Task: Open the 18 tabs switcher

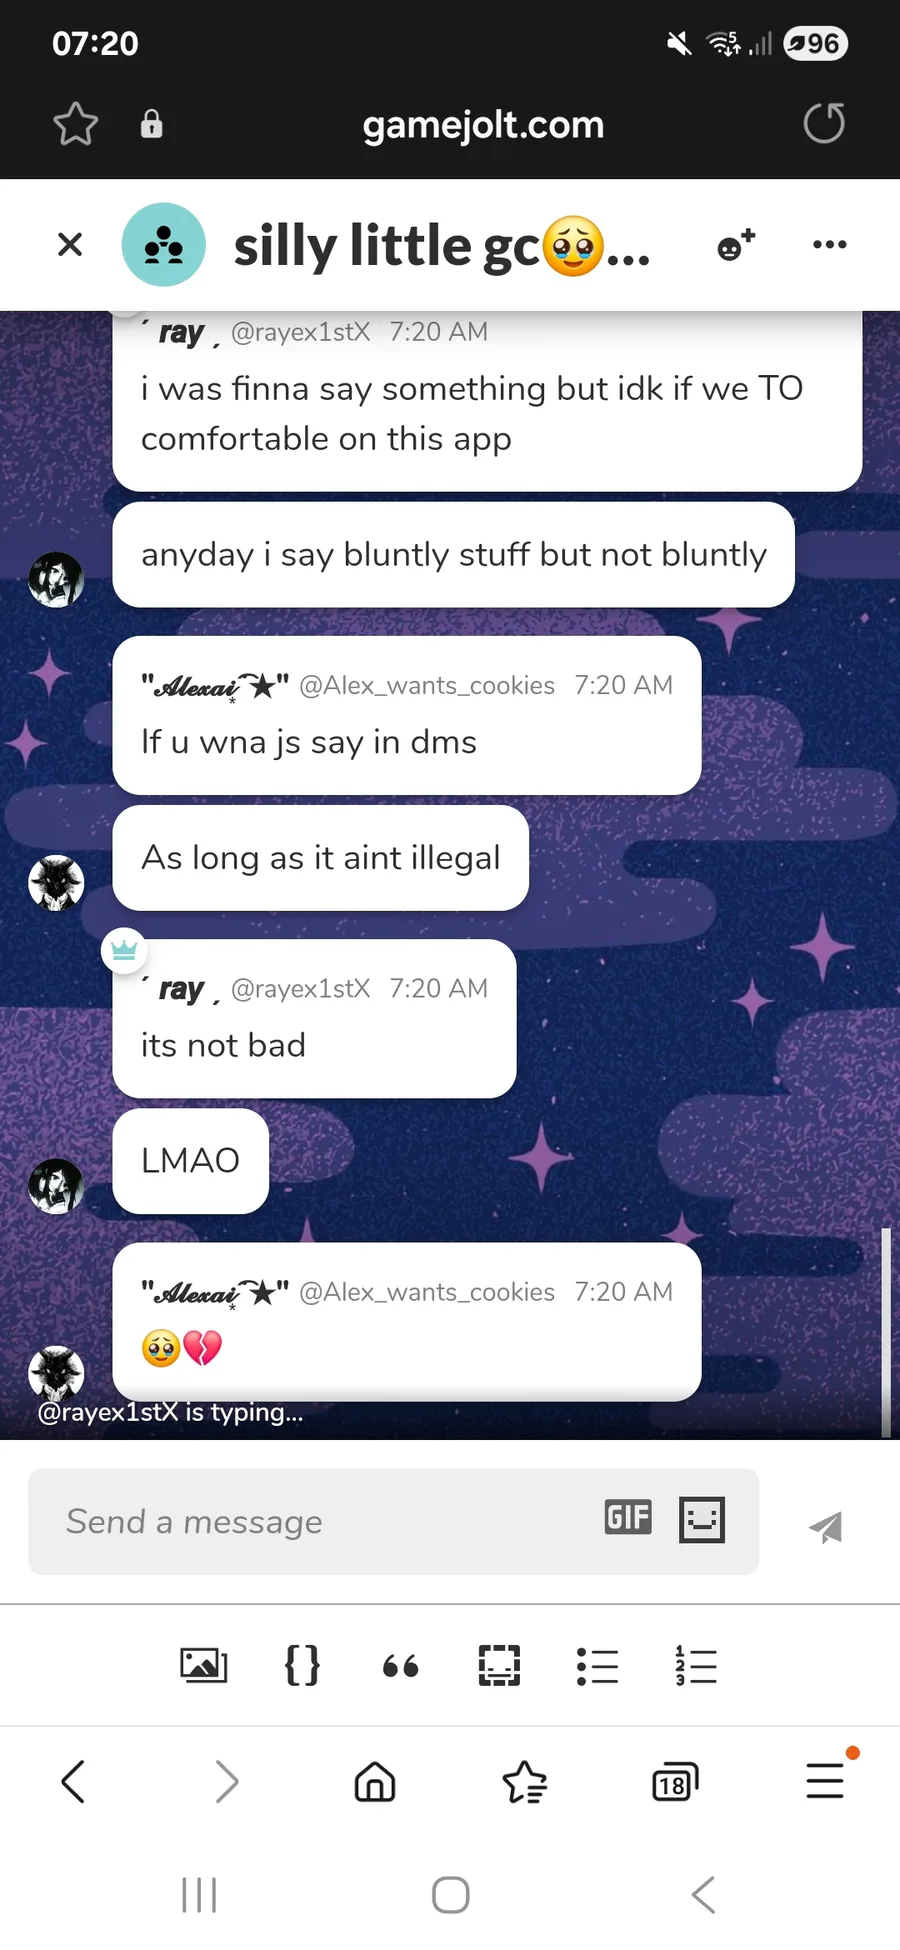Action: 675,1782
